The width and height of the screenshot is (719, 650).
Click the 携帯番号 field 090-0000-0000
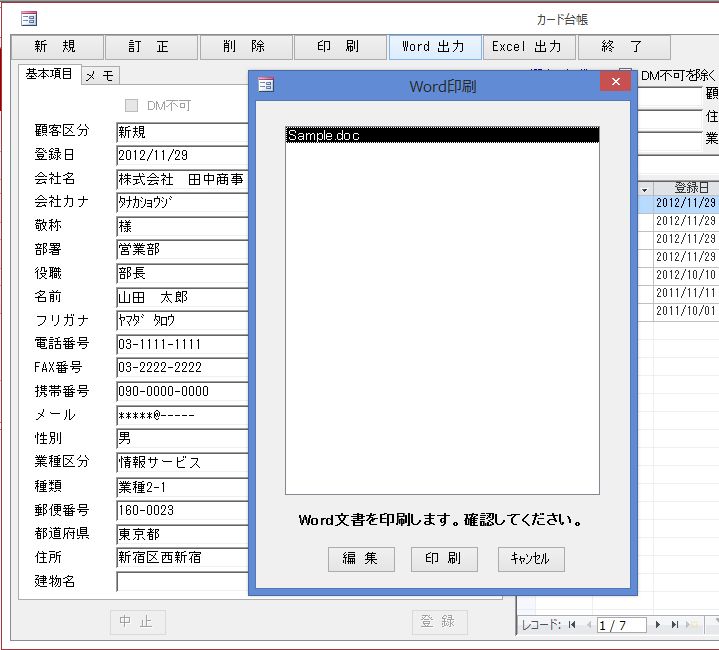coord(182,392)
